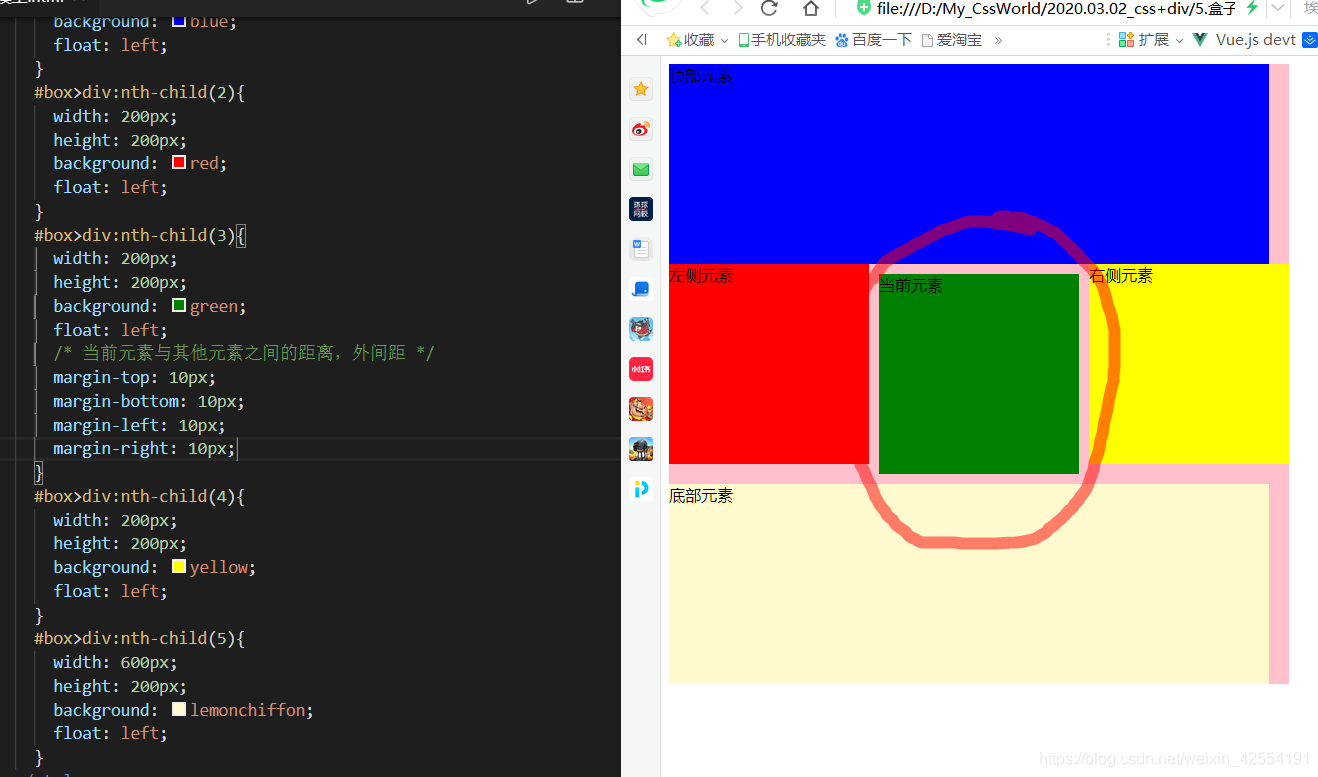The width and height of the screenshot is (1318, 777).
Task: Go forward in browser history
Action: coord(738,8)
